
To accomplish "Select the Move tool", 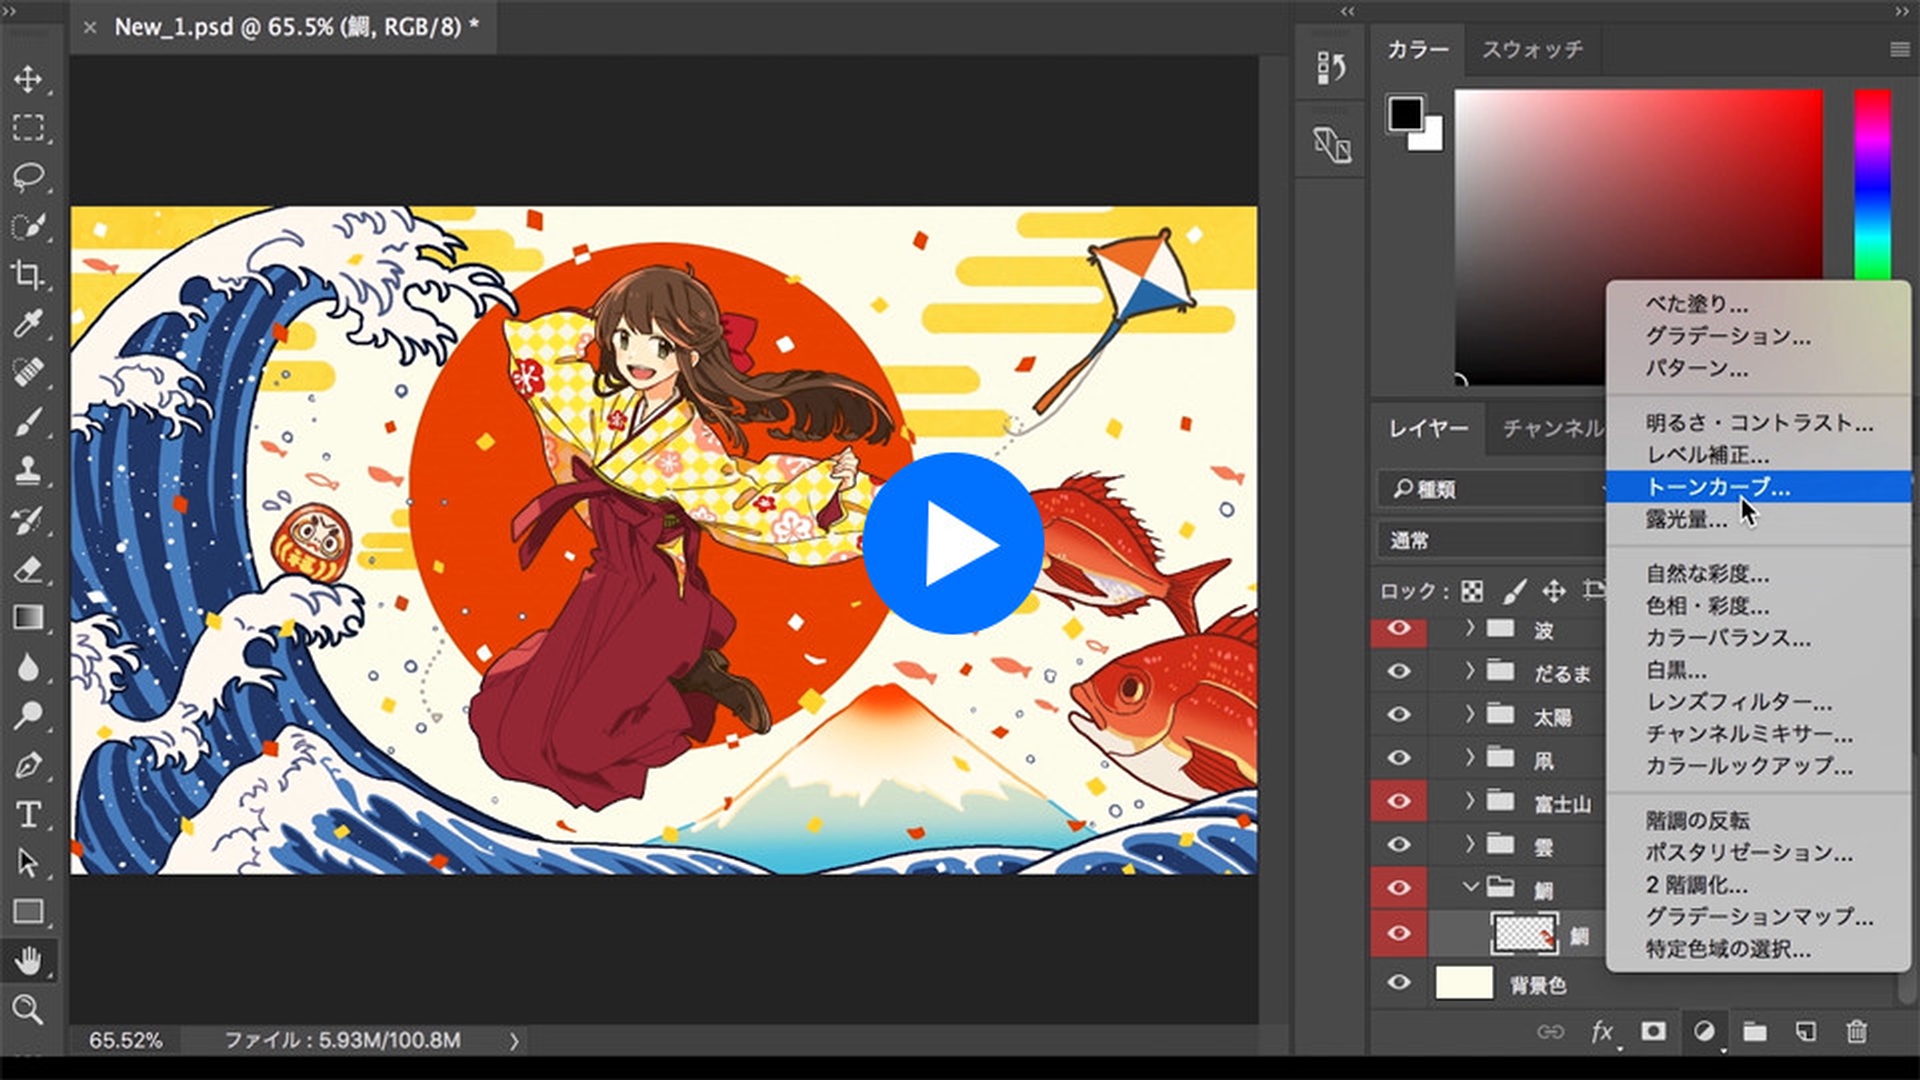I will [x=28, y=79].
